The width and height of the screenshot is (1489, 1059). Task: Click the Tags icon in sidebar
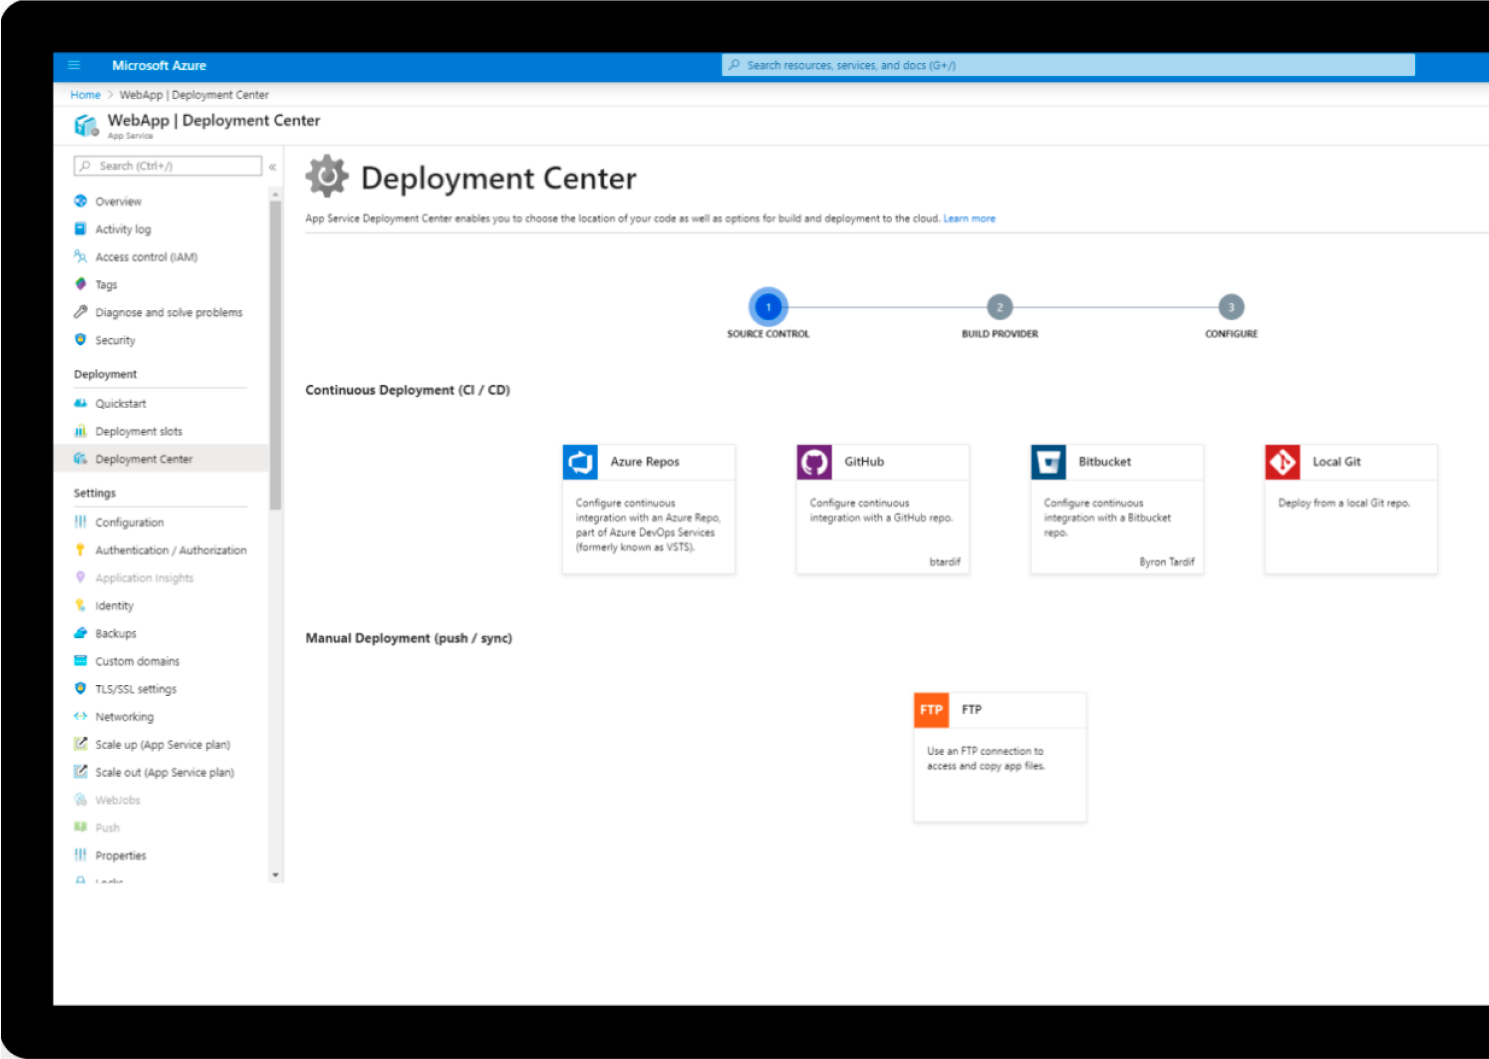[80, 284]
